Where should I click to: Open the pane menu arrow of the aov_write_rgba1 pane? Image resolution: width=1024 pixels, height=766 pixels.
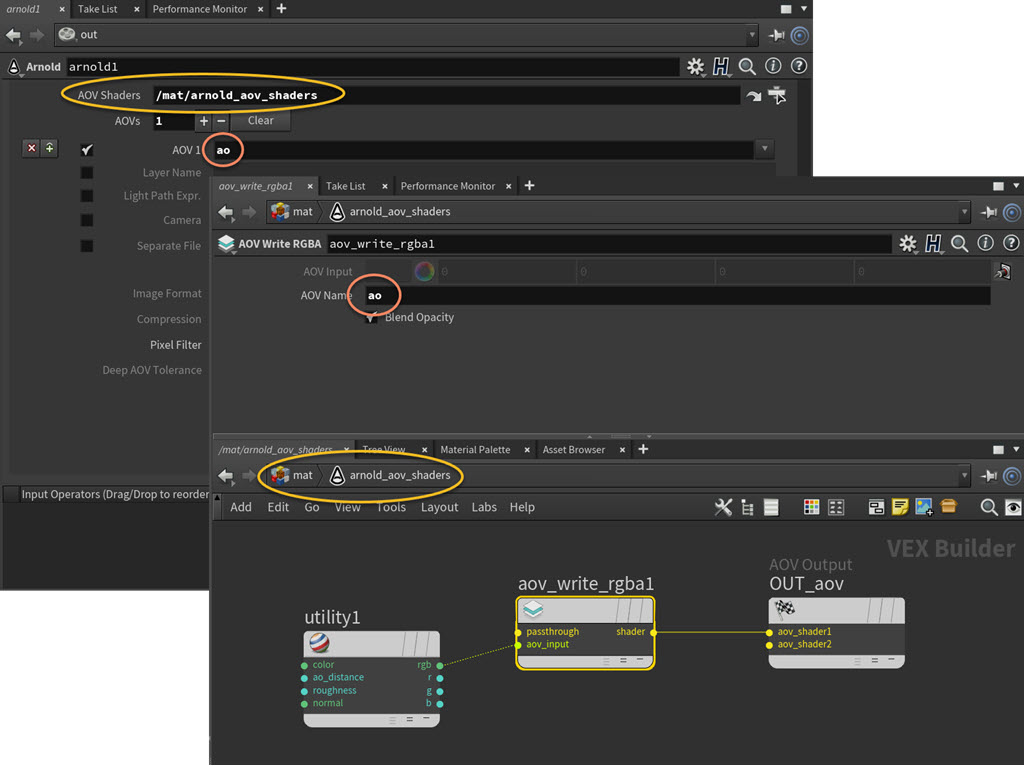pos(1016,186)
